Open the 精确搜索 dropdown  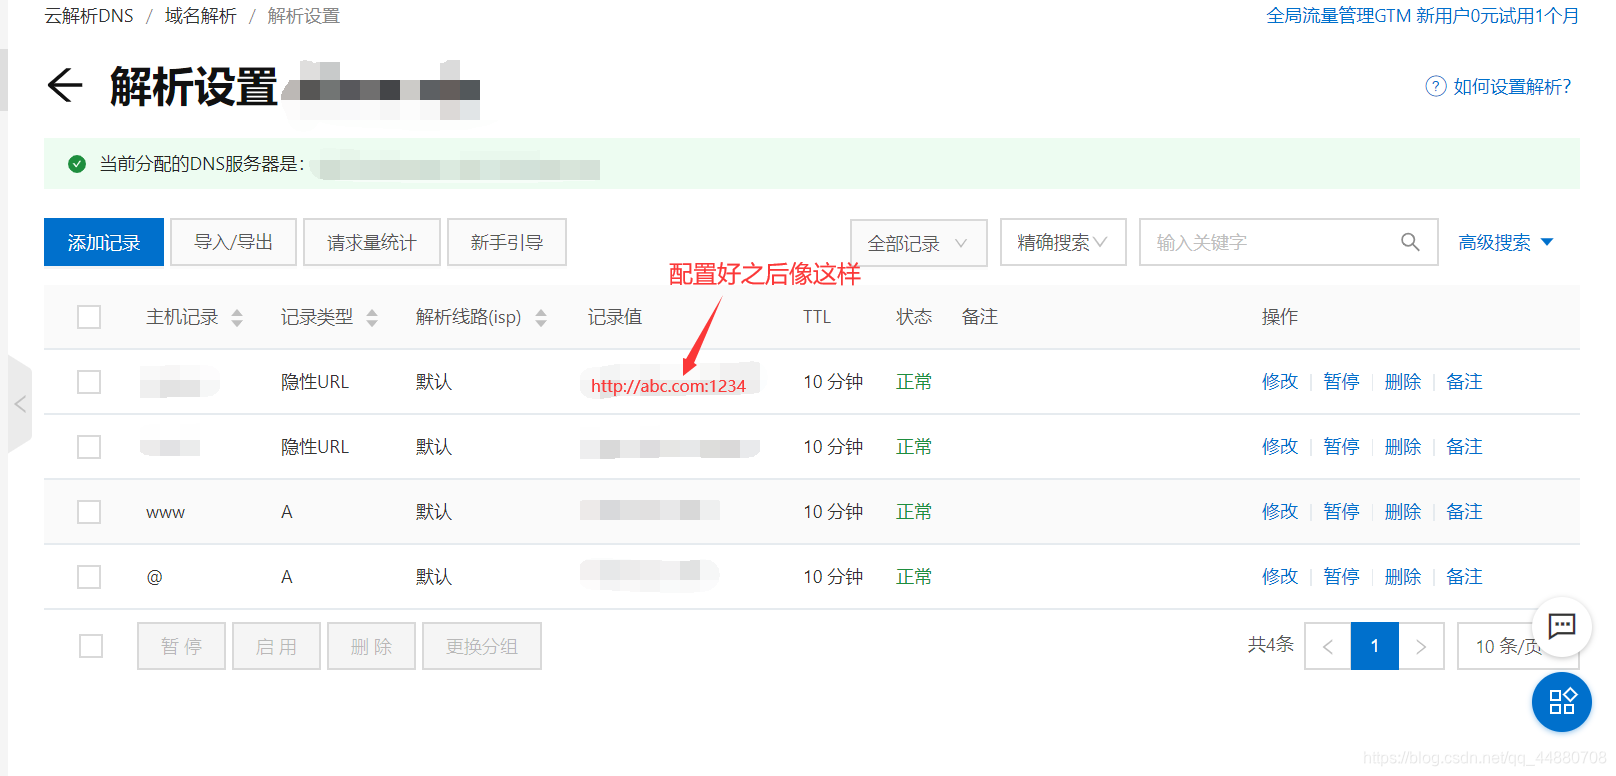tap(1063, 242)
